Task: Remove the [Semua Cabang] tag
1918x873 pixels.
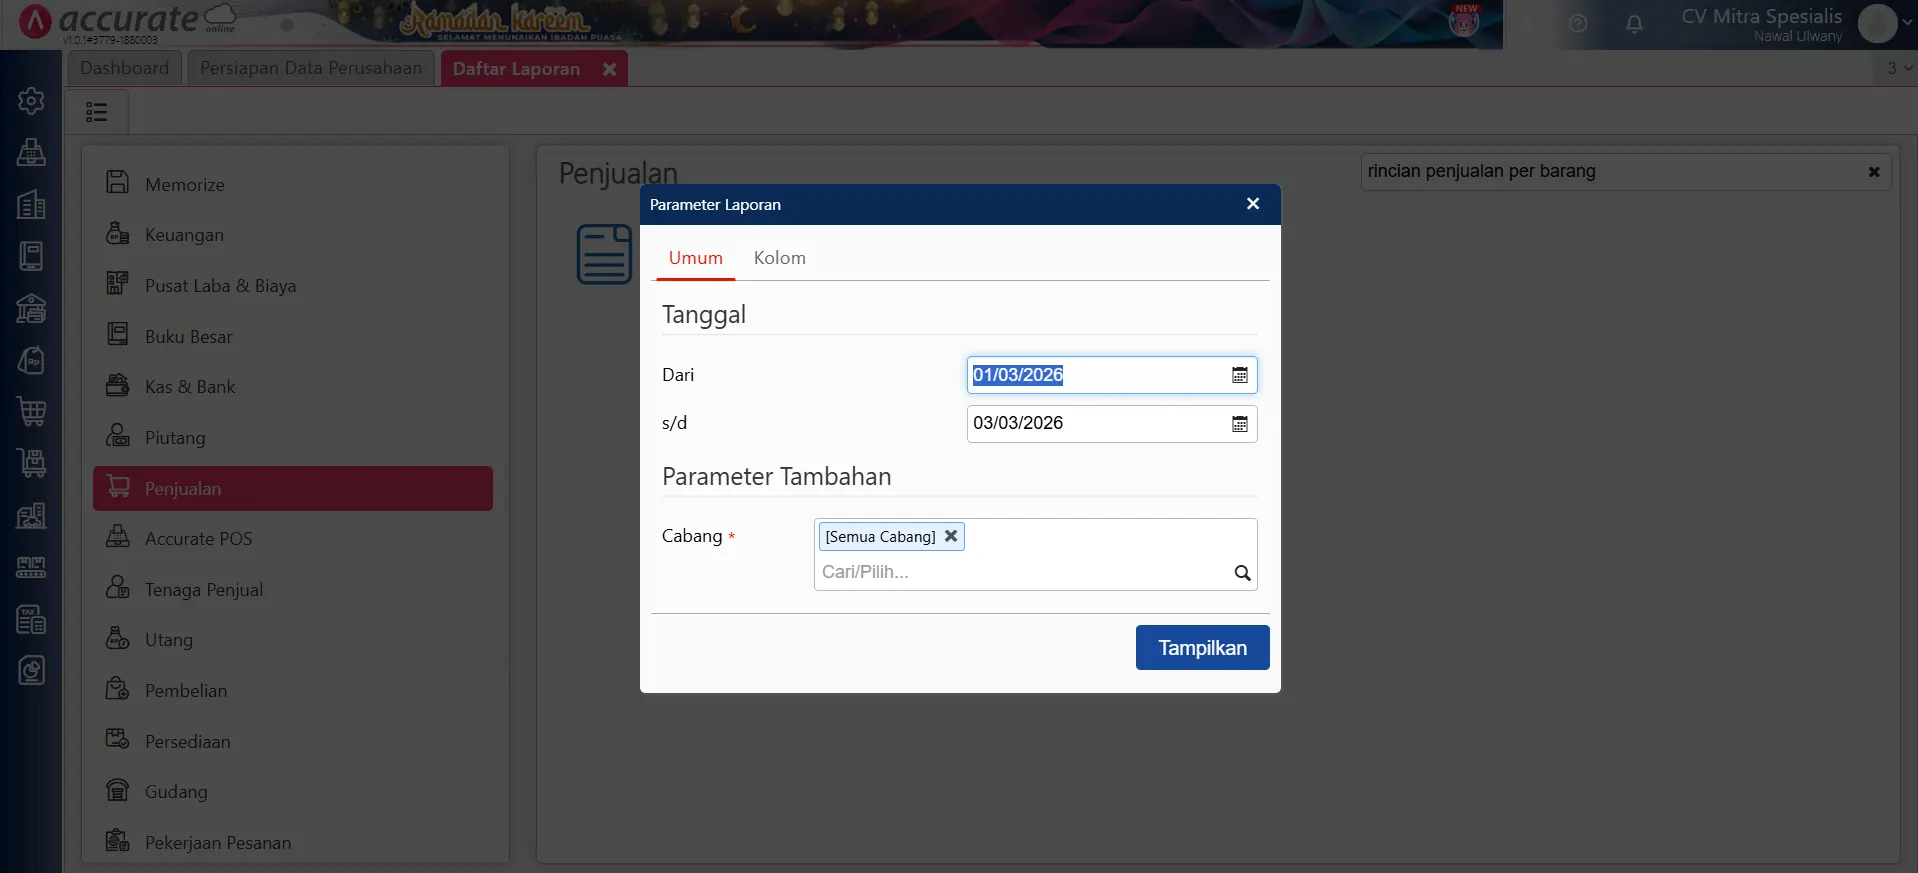Action: [x=951, y=536]
